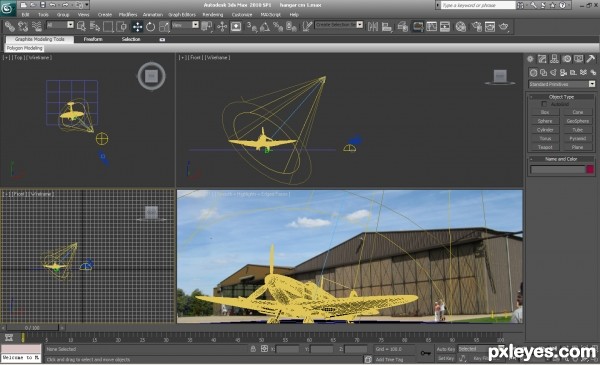
Task: Click the time slider showing 0 / 100
Action: [x=33, y=328]
